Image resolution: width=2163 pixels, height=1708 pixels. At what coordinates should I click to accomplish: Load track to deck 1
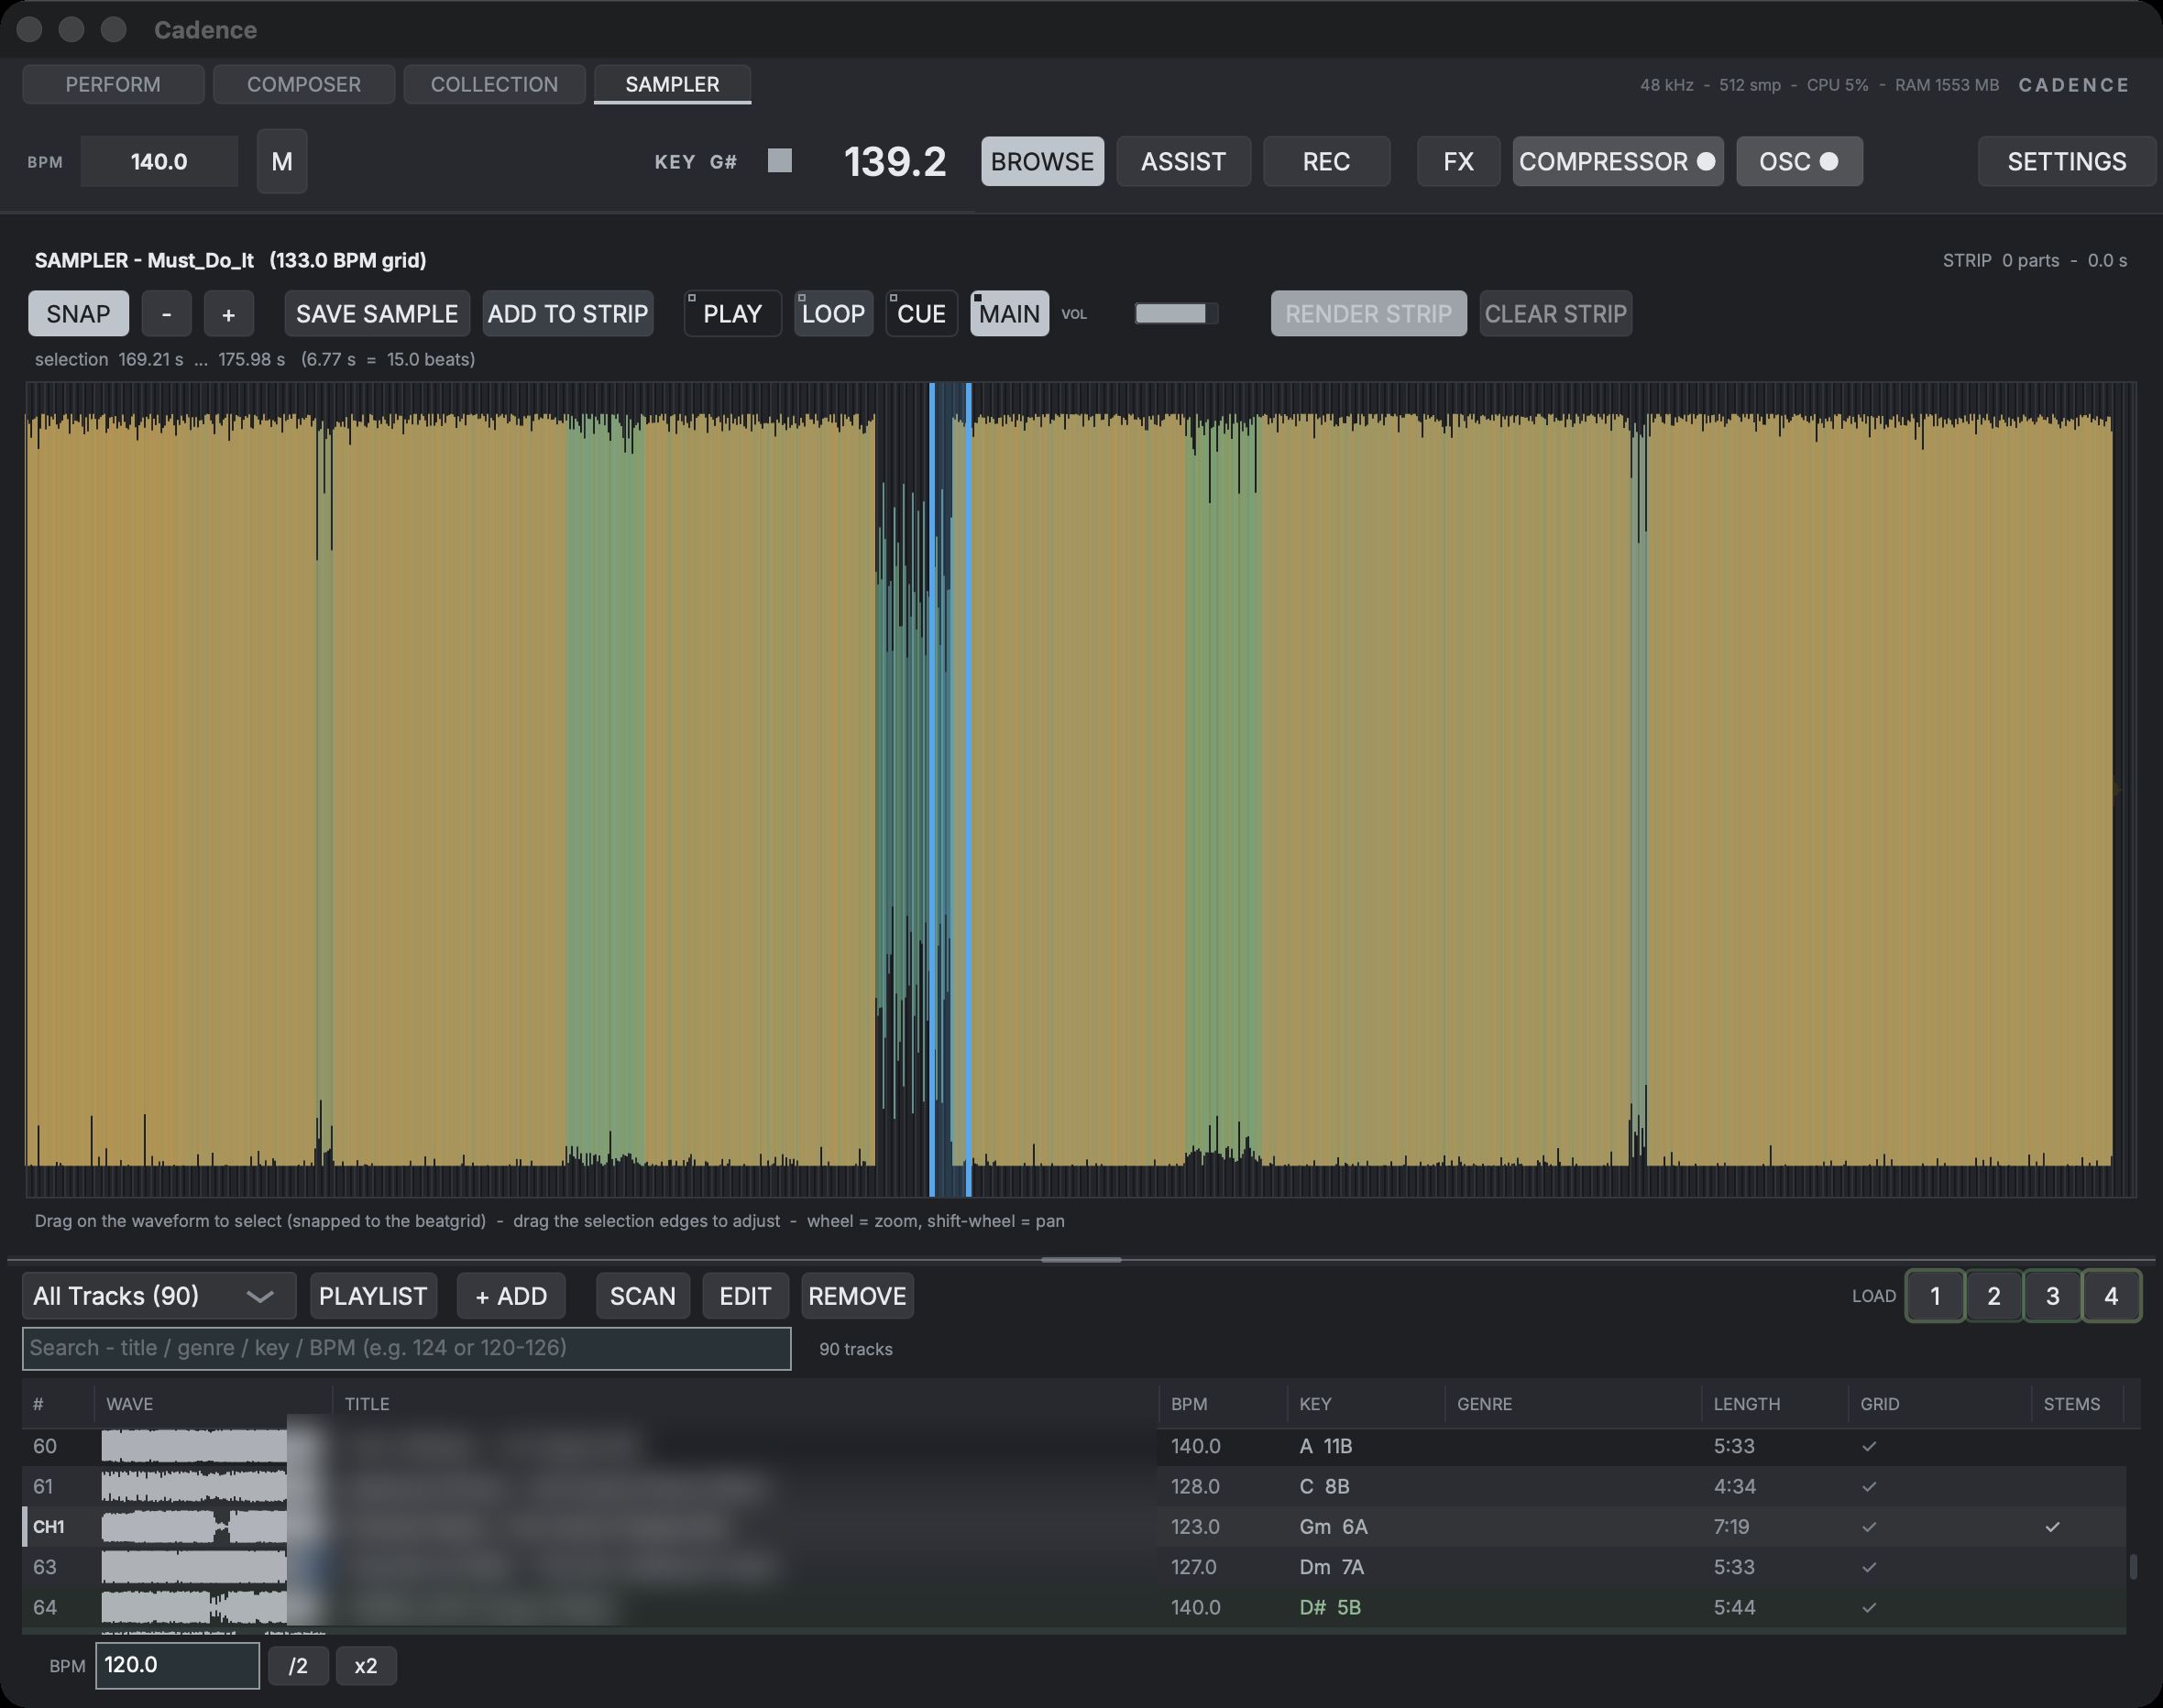pos(1935,1296)
